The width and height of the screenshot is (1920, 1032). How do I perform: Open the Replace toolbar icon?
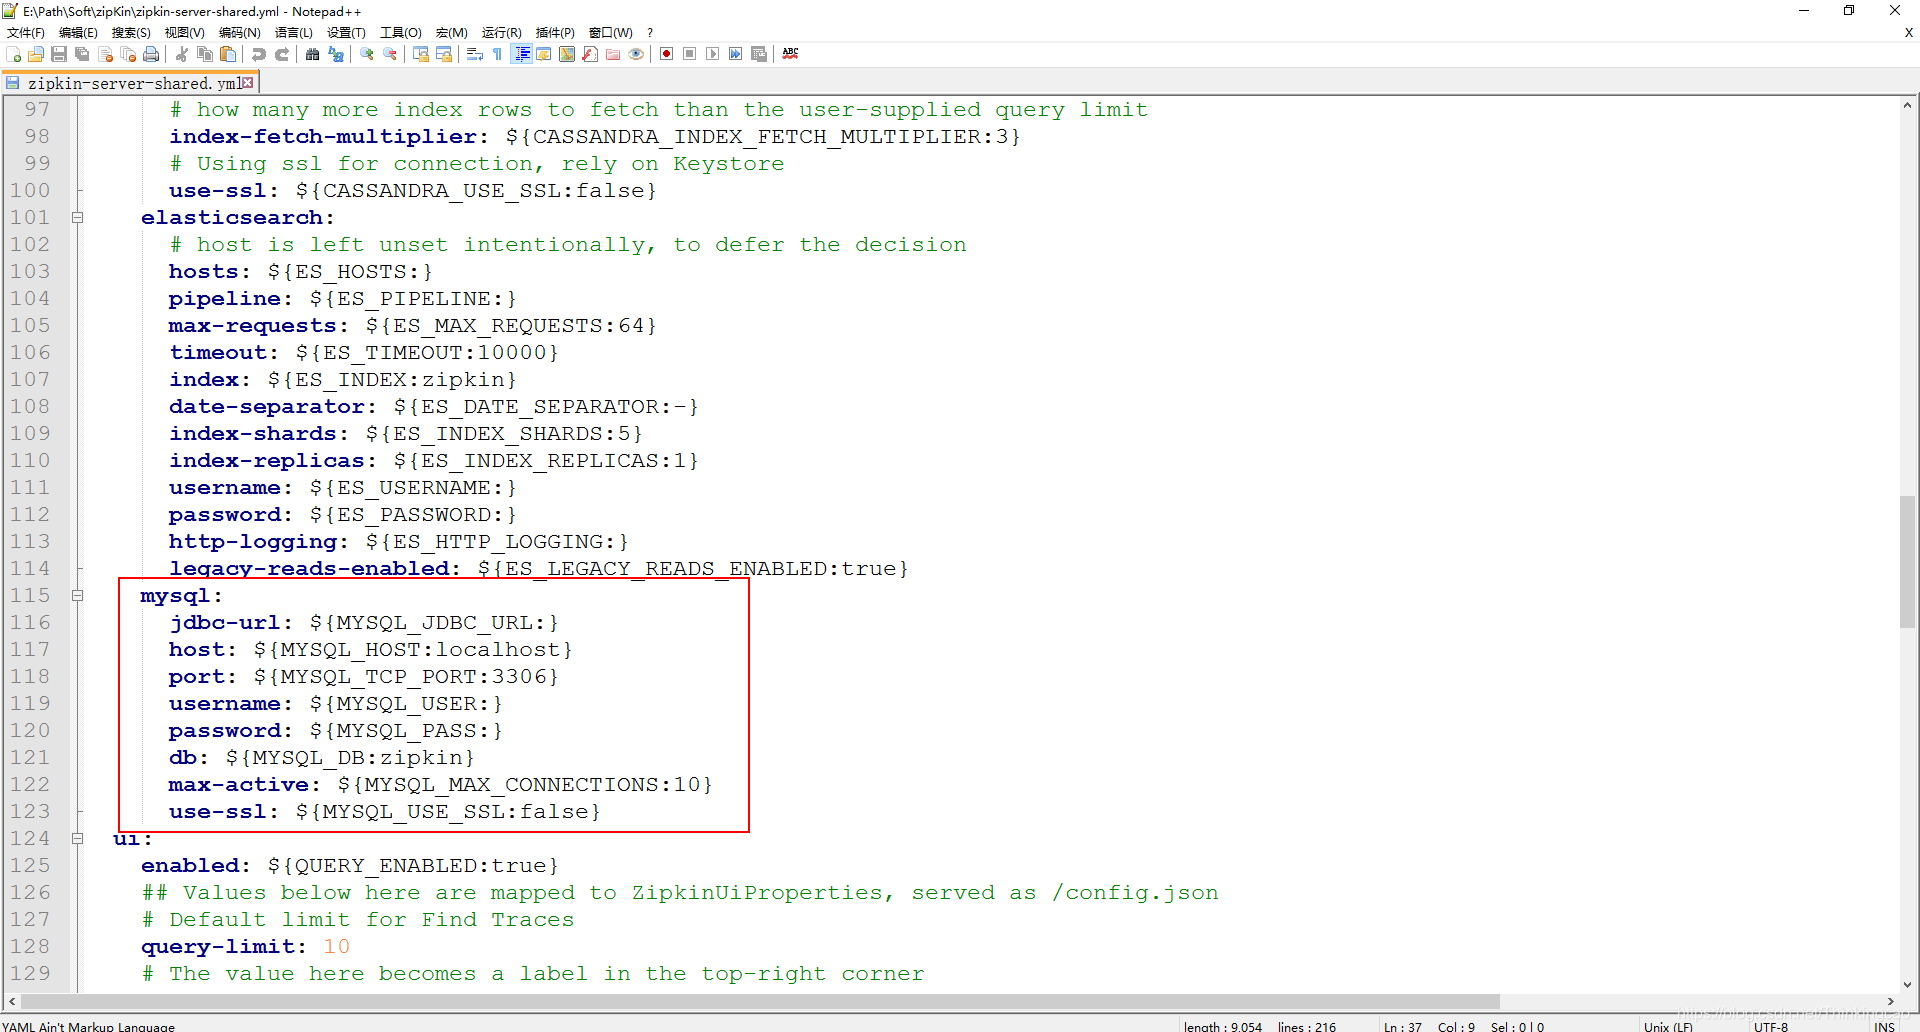336,54
